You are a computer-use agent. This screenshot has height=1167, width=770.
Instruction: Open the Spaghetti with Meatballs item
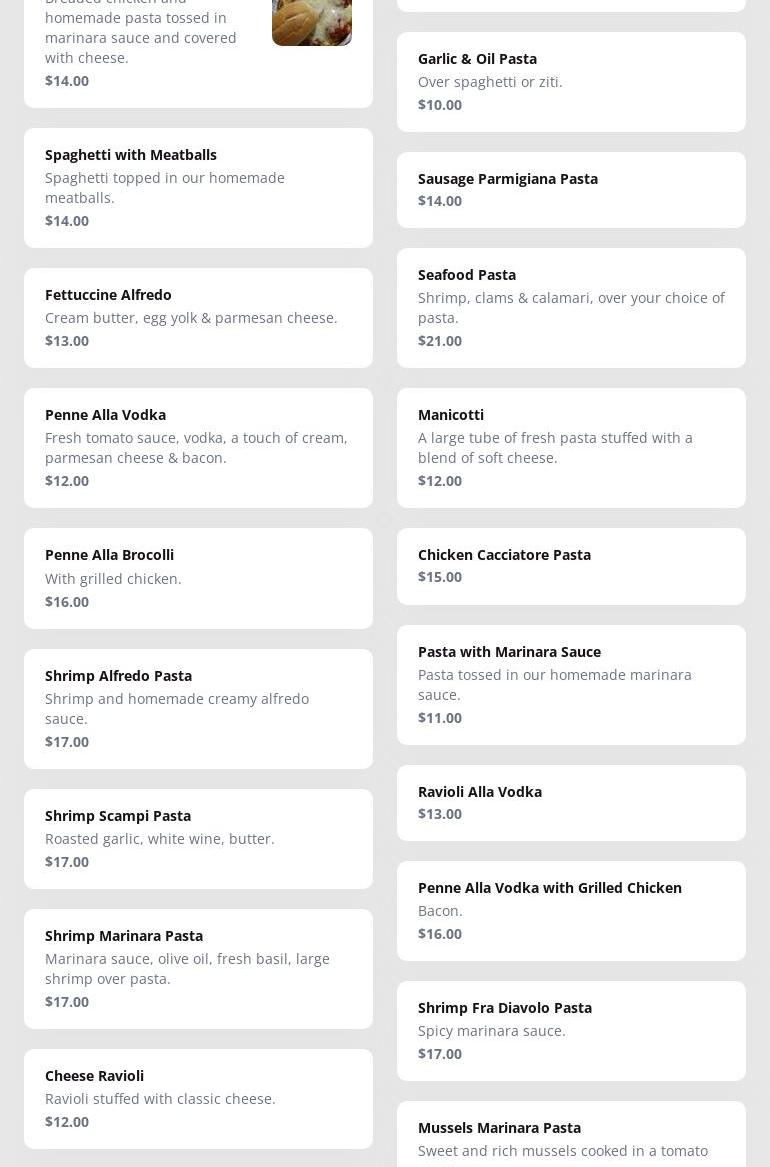198,187
